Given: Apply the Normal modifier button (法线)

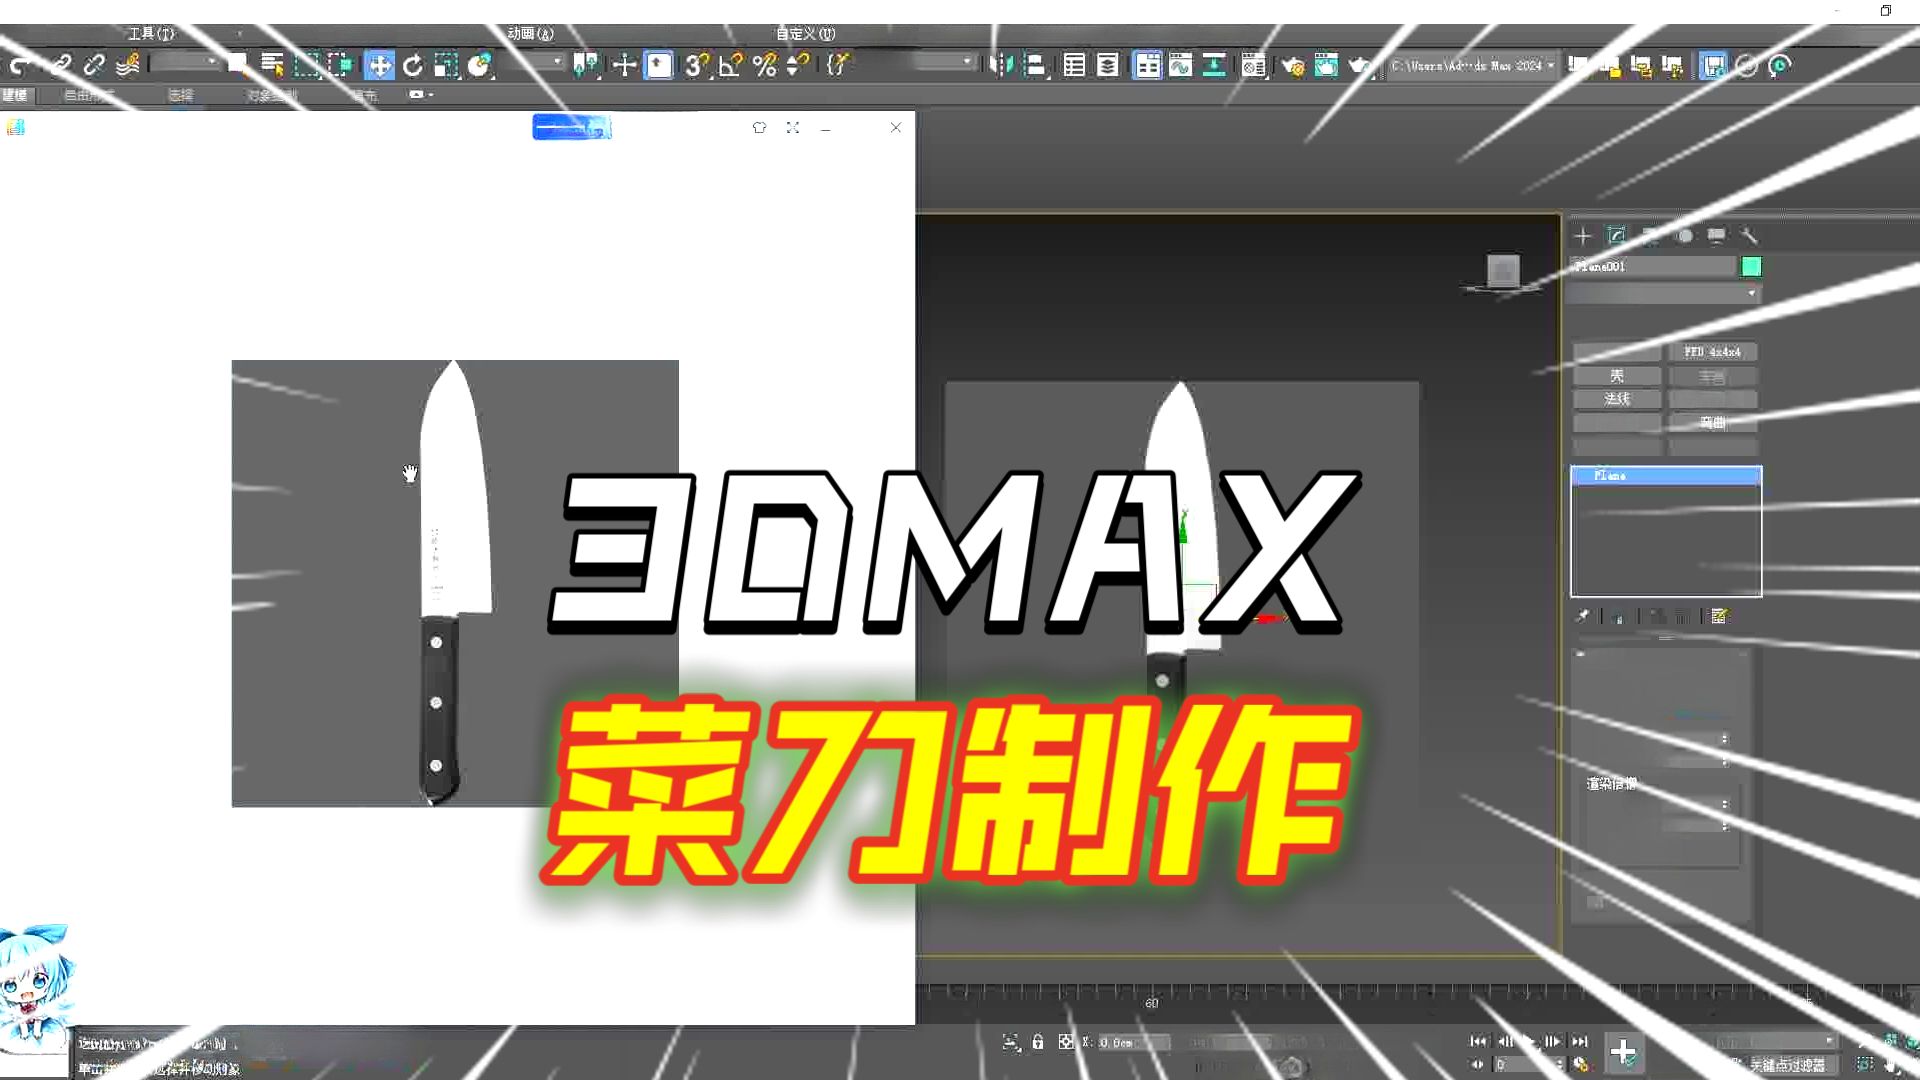Looking at the screenshot, I should [1617, 399].
